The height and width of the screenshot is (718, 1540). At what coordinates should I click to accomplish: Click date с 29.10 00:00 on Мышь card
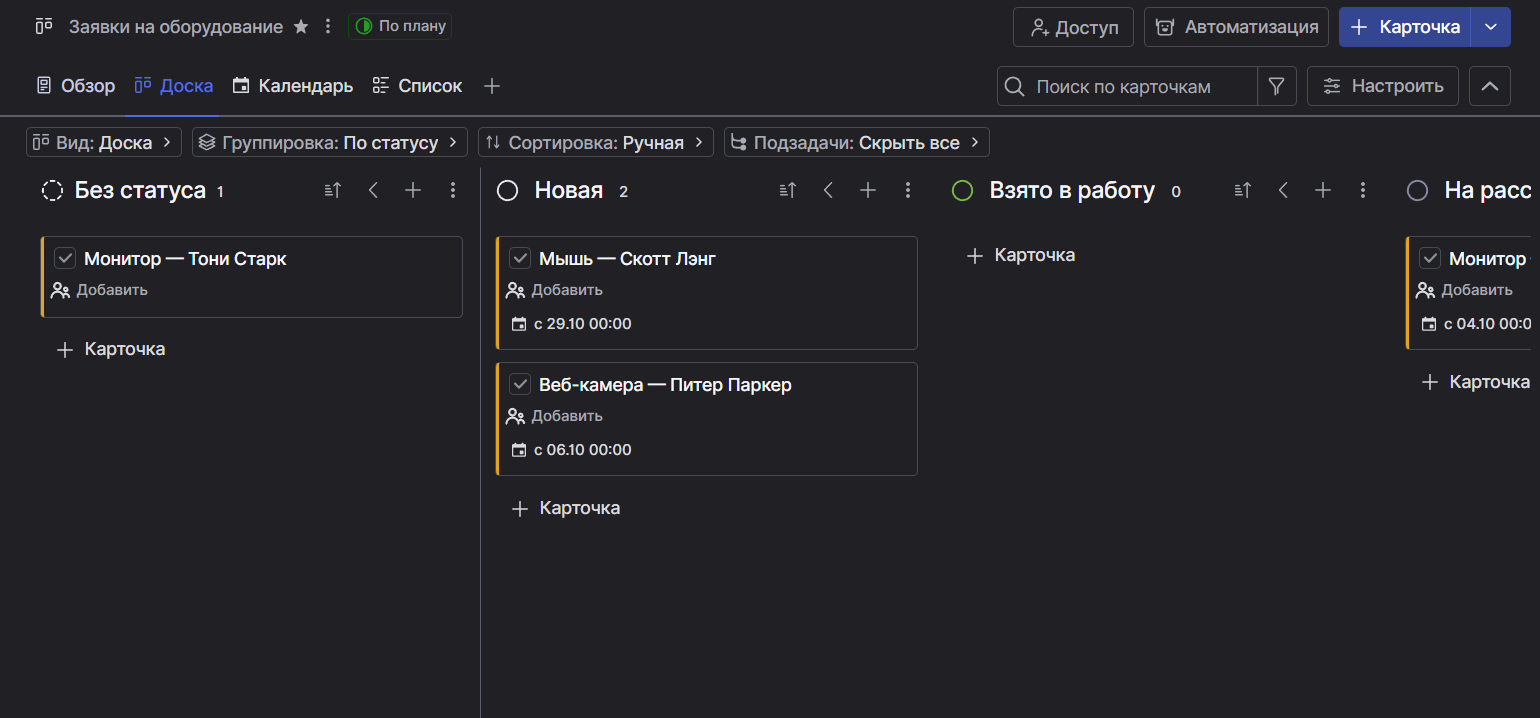[571, 324]
